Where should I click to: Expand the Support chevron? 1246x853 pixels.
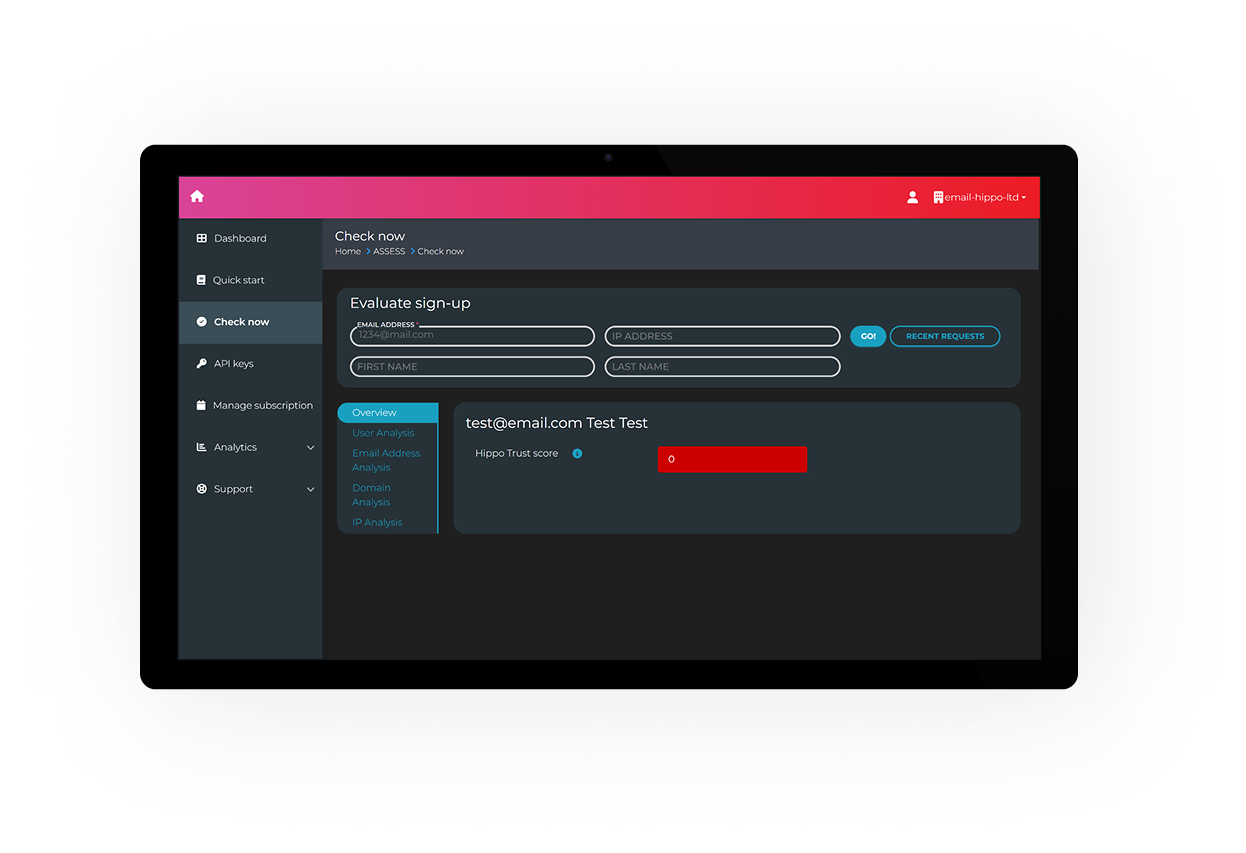pyautogui.click(x=310, y=490)
